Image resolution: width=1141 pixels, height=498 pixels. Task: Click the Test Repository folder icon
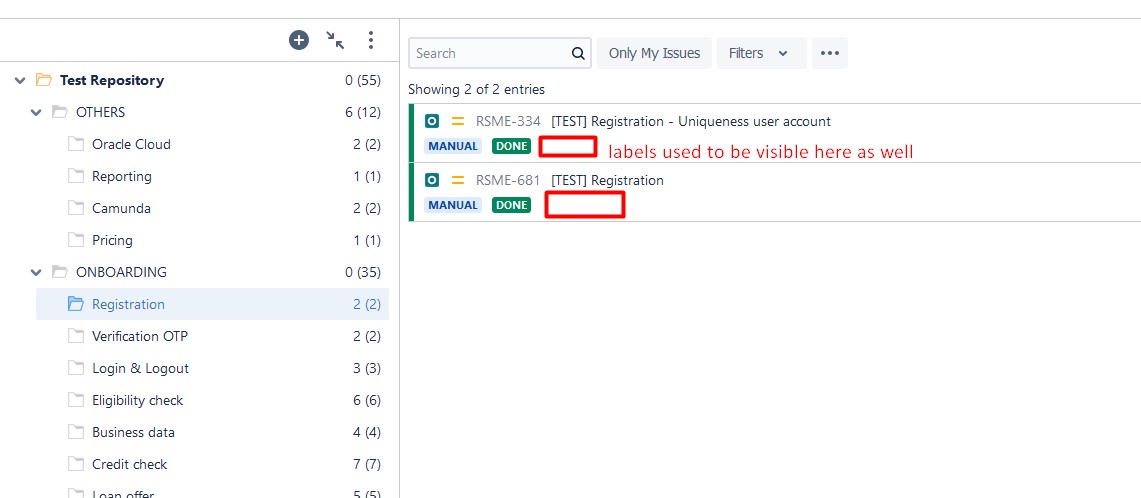pyautogui.click(x=44, y=80)
